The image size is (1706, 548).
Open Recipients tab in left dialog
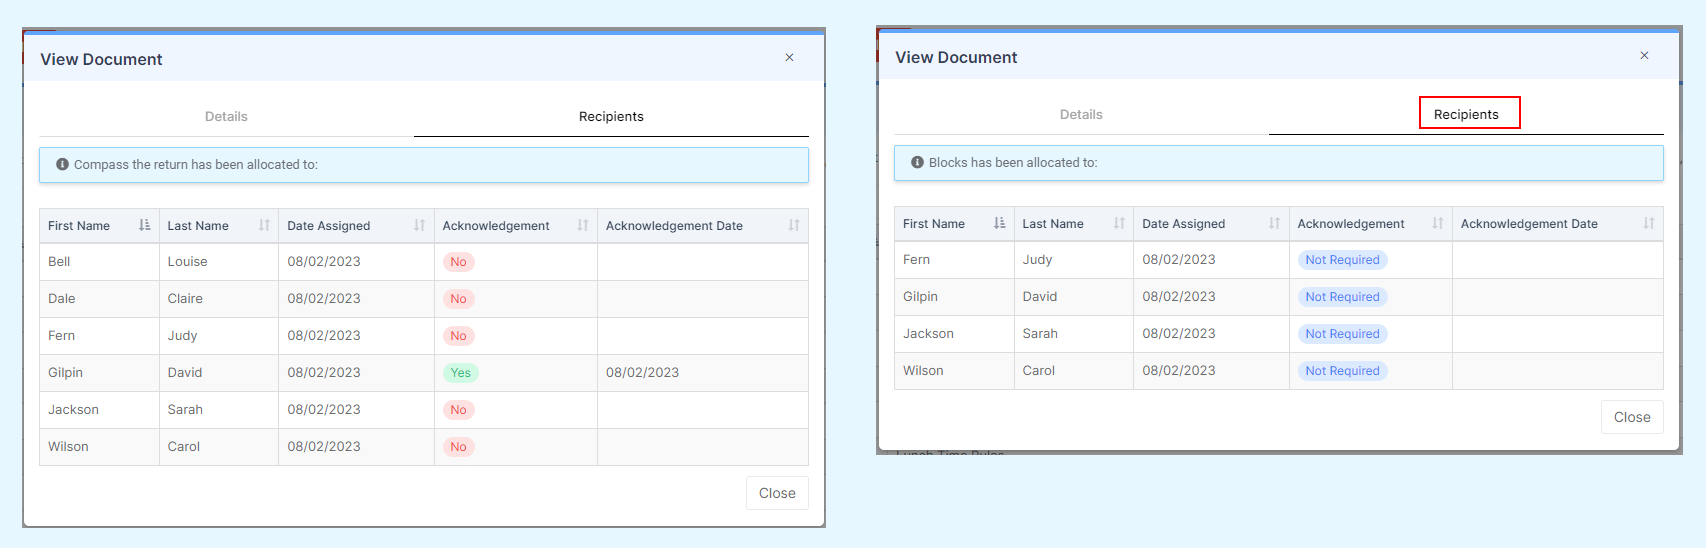pyautogui.click(x=611, y=117)
